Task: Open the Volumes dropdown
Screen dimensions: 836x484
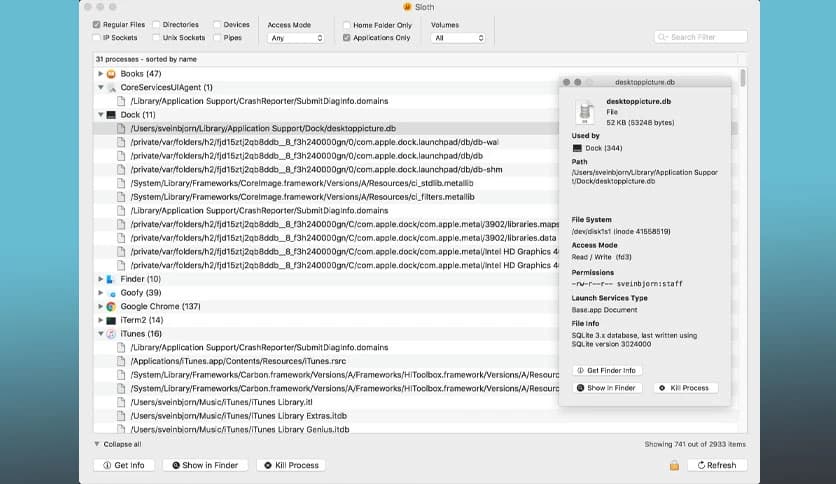Action: (458, 38)
